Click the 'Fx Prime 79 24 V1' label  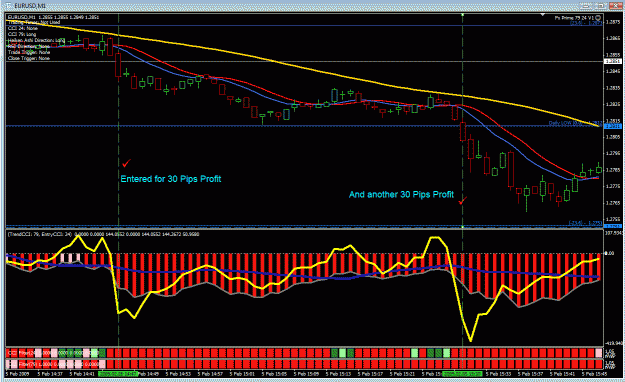click(574, 18)
